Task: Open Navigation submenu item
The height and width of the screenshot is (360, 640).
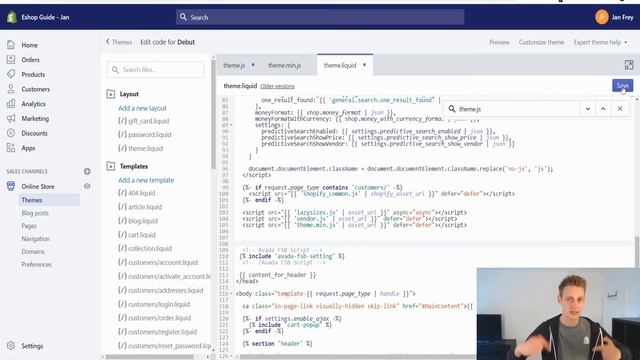Action: (36, 239)
